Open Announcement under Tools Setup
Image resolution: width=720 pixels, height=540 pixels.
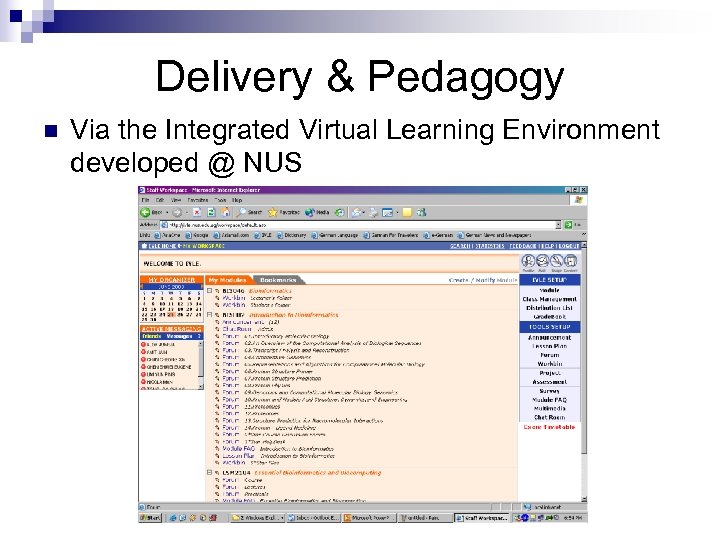[550, 338]
